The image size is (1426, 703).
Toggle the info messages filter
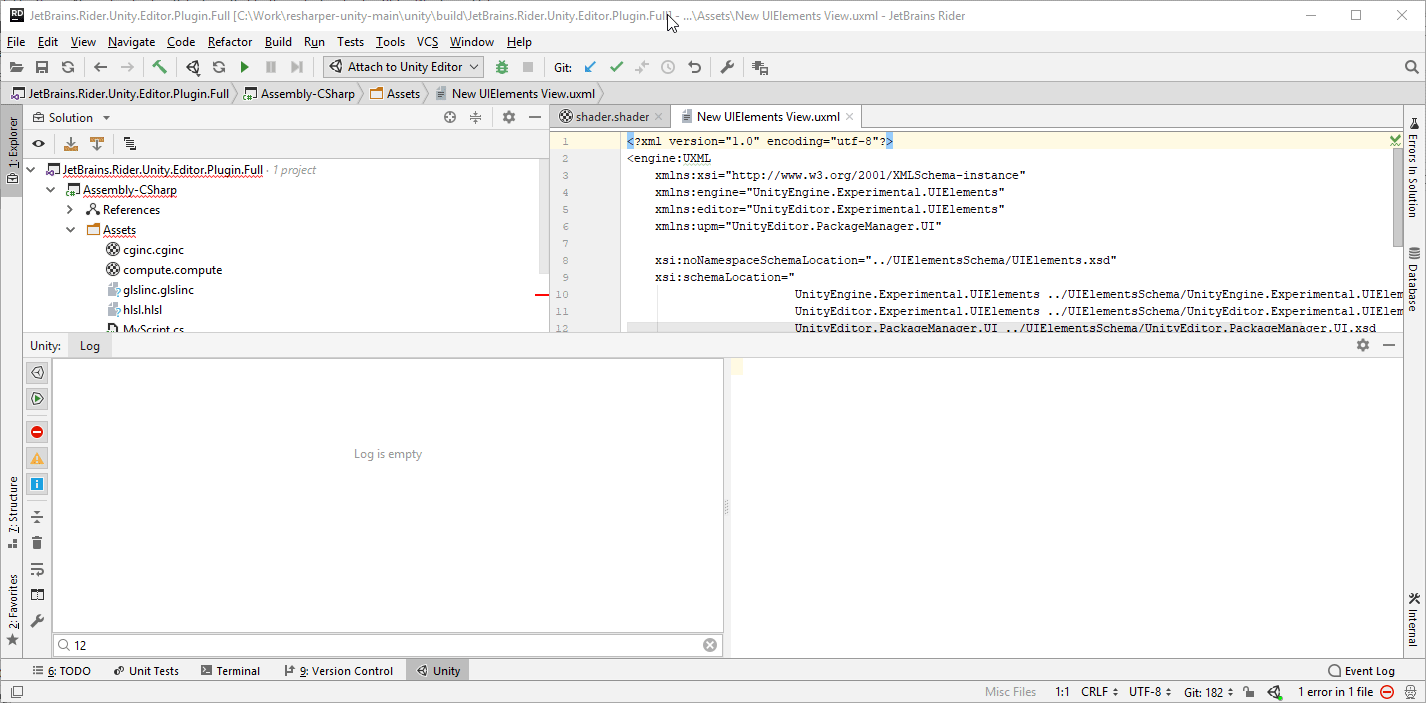point(37,484)
